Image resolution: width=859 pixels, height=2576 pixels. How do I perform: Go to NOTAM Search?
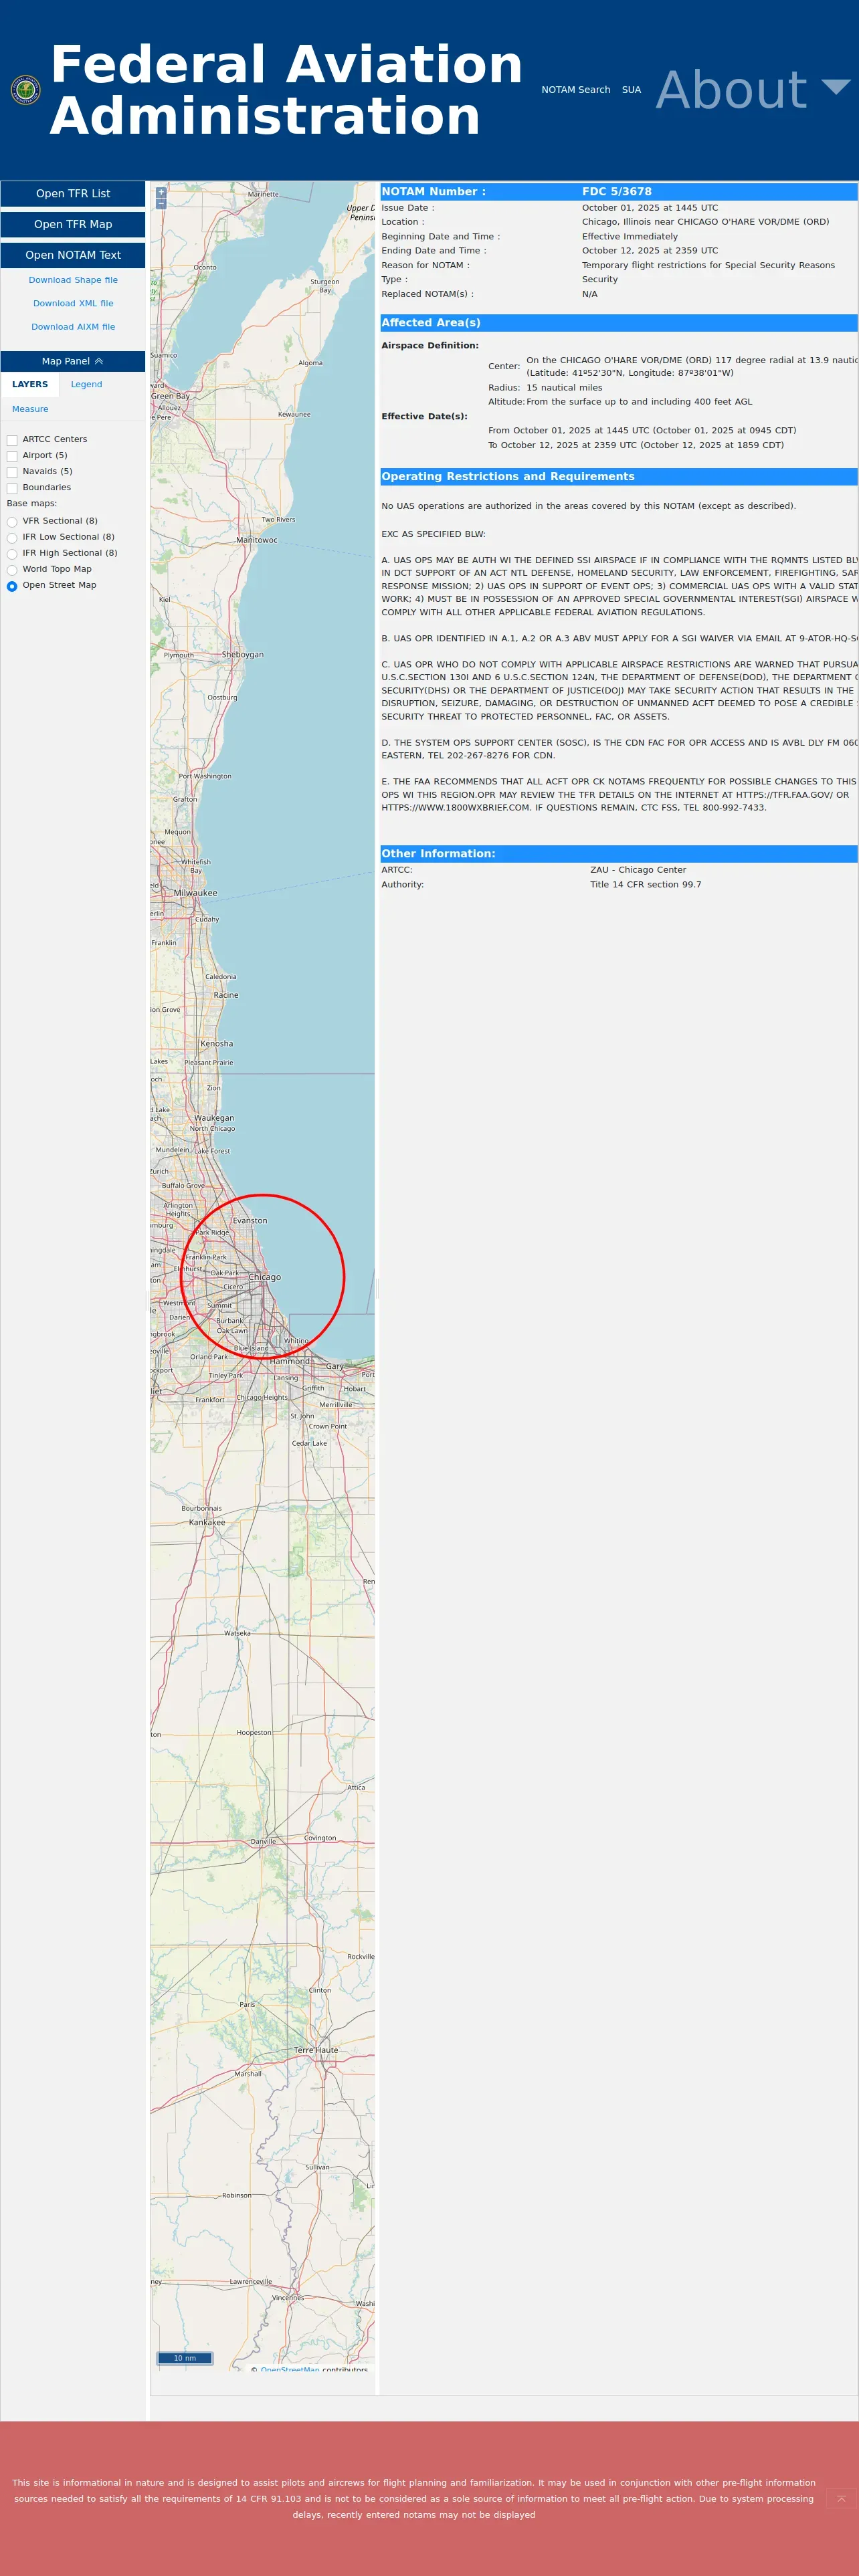576,90
